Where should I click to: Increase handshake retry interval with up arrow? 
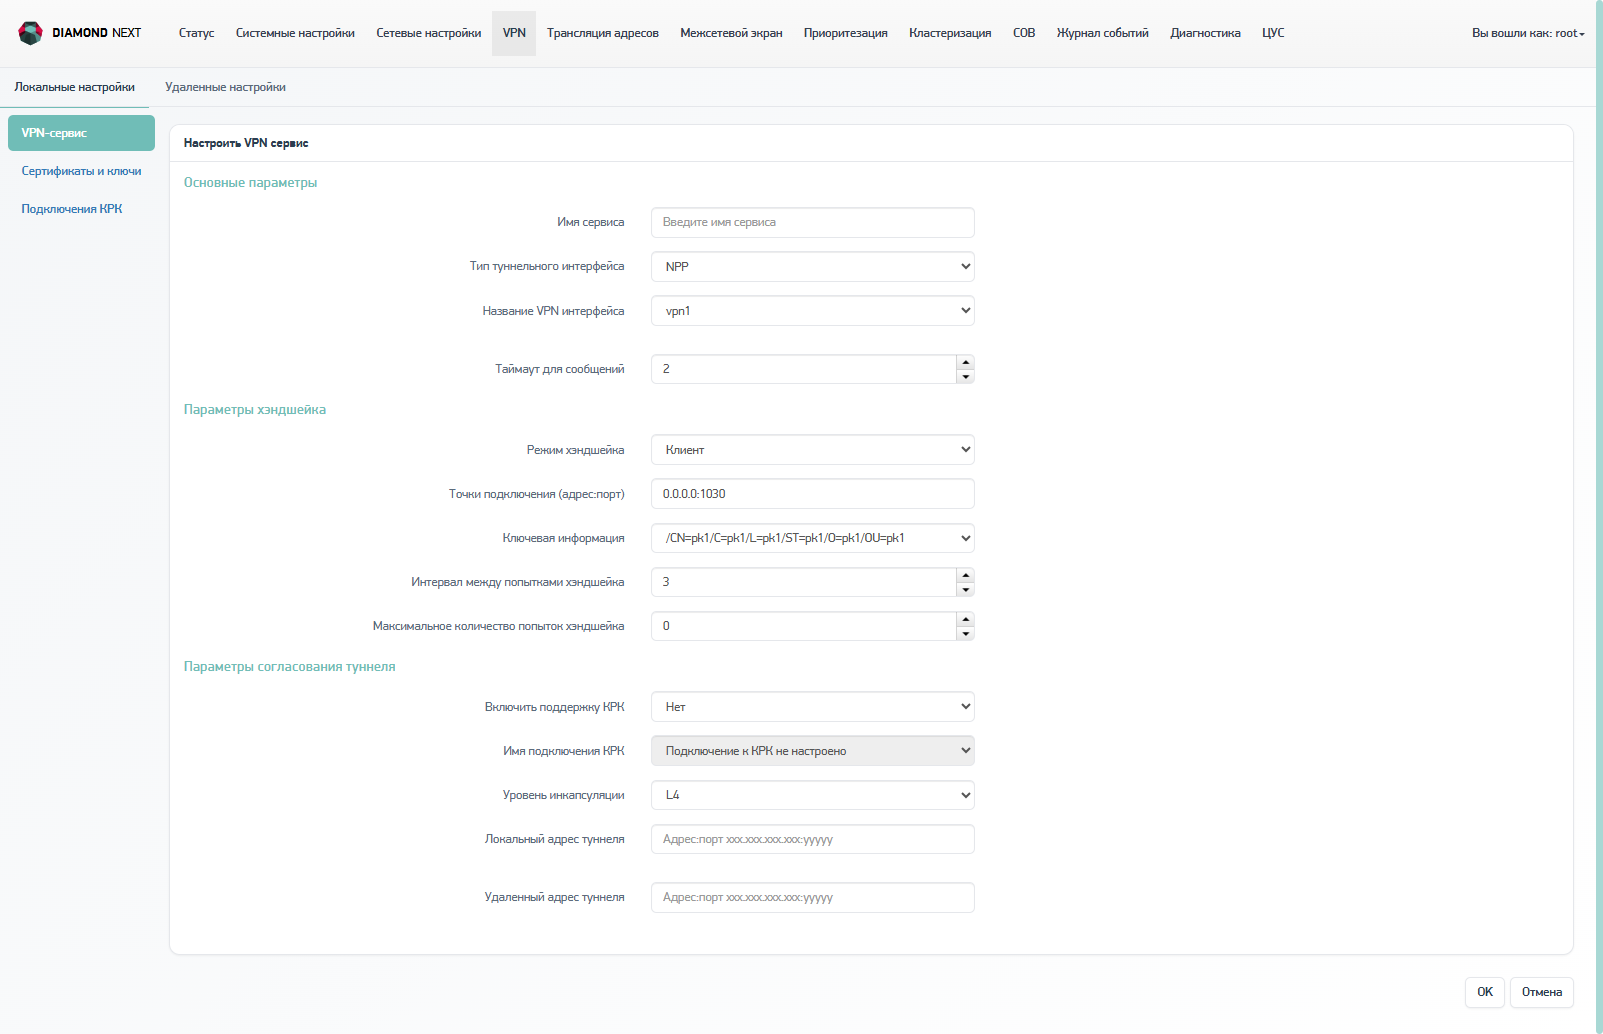pyautogui.click(x=965, y=575)
